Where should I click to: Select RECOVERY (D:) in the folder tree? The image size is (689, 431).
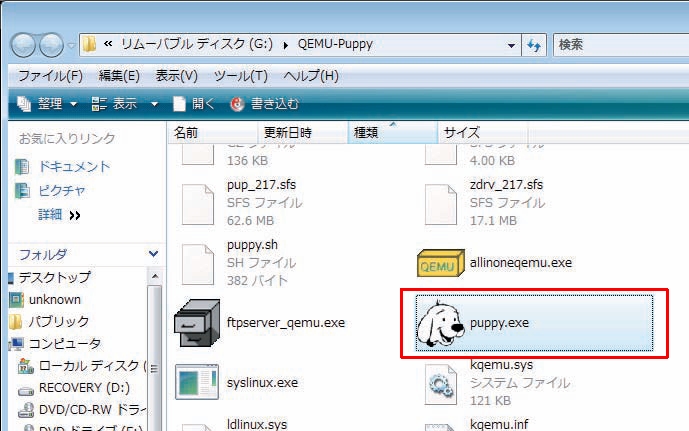point(84,388)
